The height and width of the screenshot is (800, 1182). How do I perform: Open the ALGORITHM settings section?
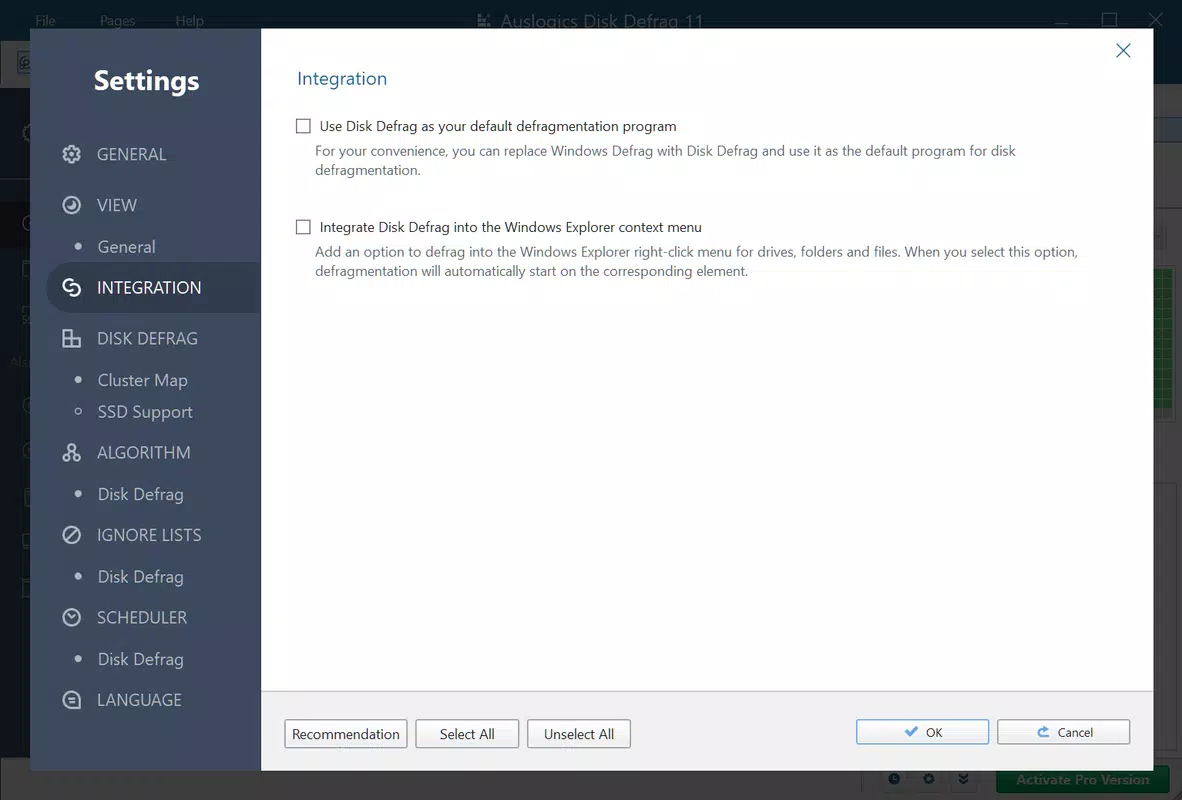tap(143, 452)
